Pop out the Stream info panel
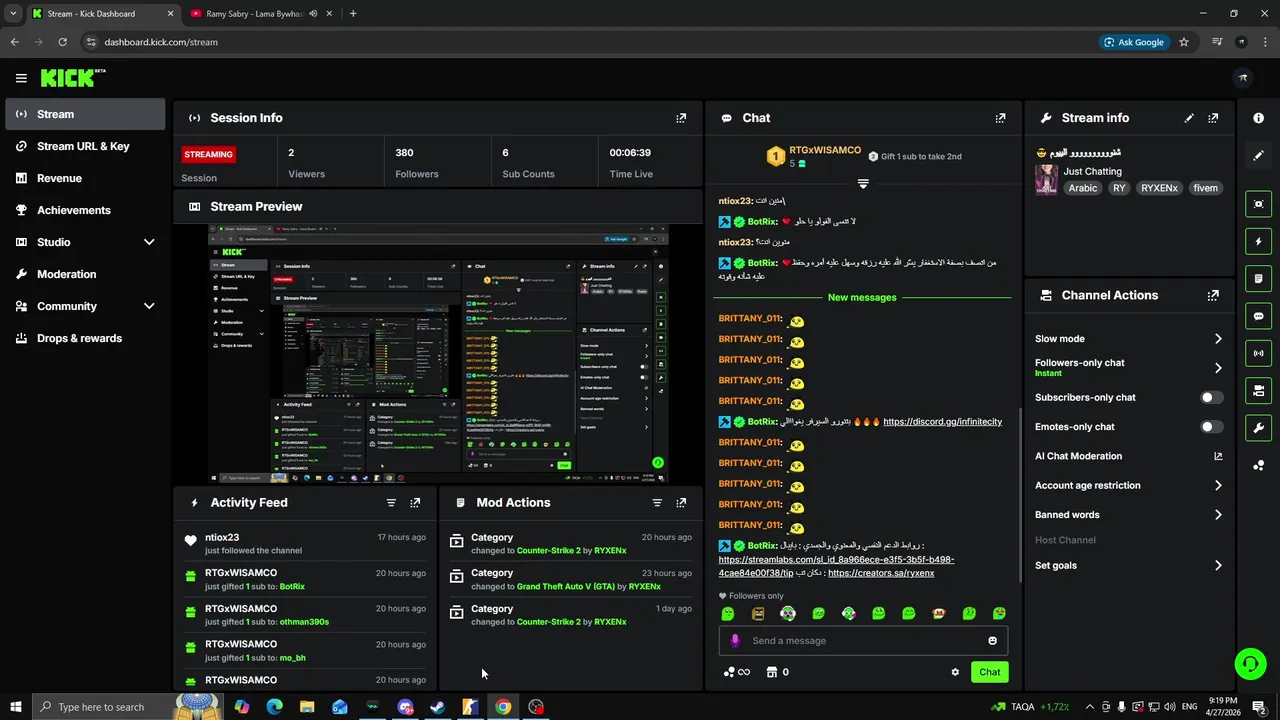Screen dimensions: 1280x720 (1213, 118)
